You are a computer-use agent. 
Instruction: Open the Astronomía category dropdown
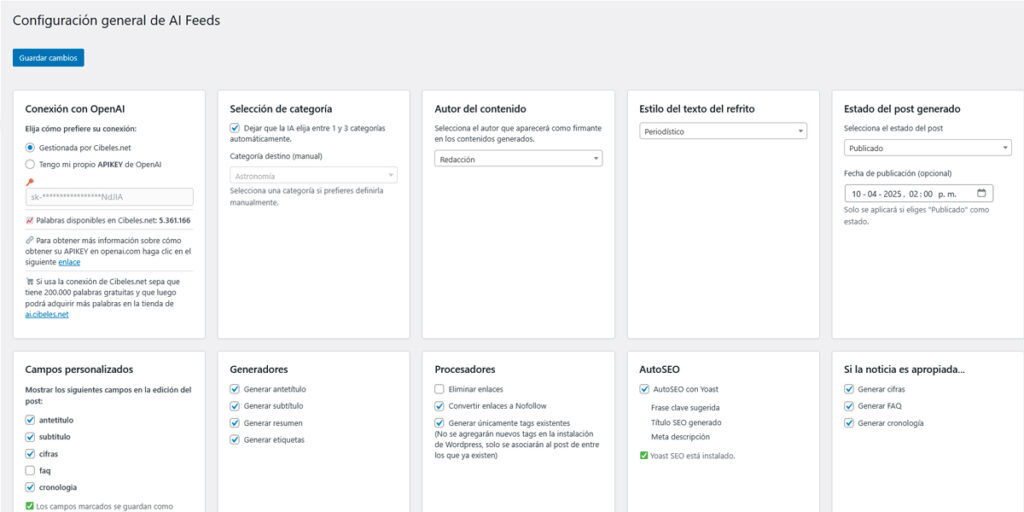(x=313, y=175)
